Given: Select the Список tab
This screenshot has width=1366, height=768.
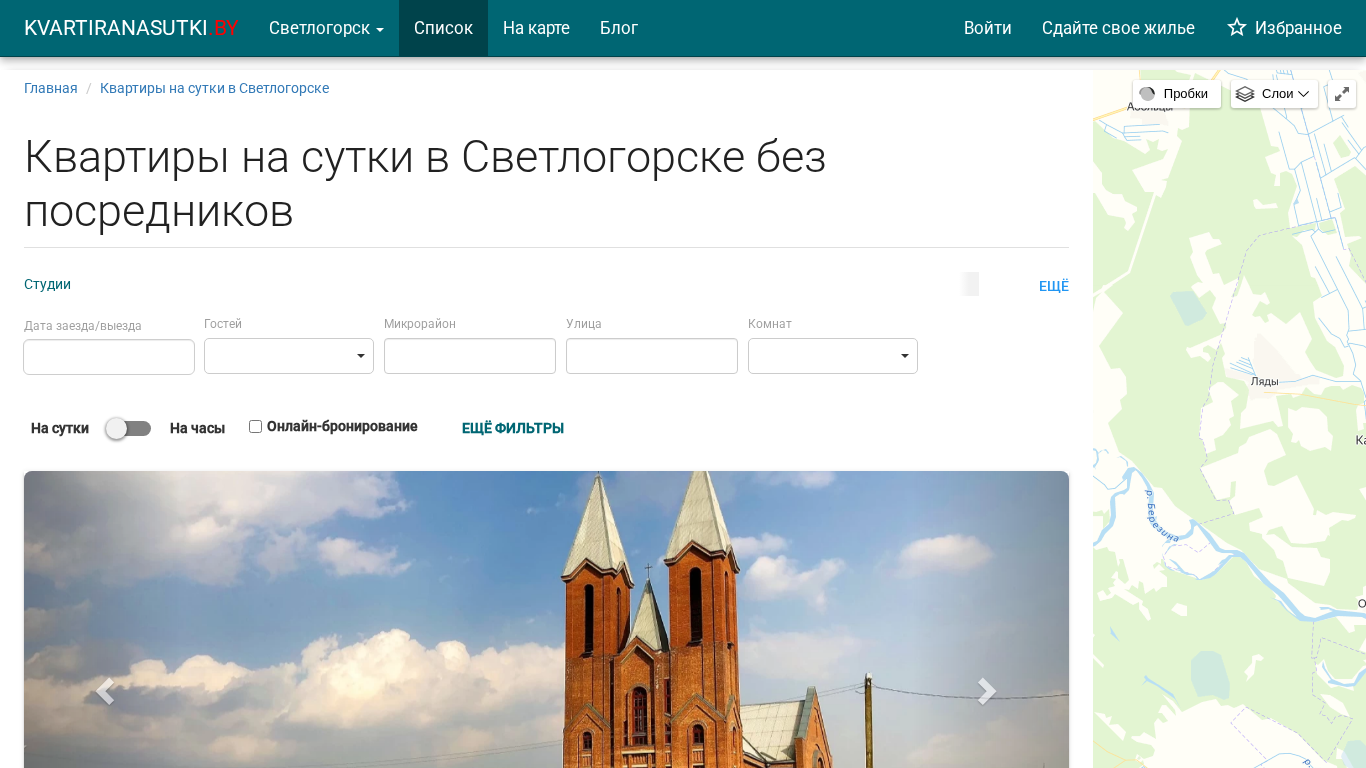Looking at the screenshot, I should pyautogui.click(x=443, y=28).
